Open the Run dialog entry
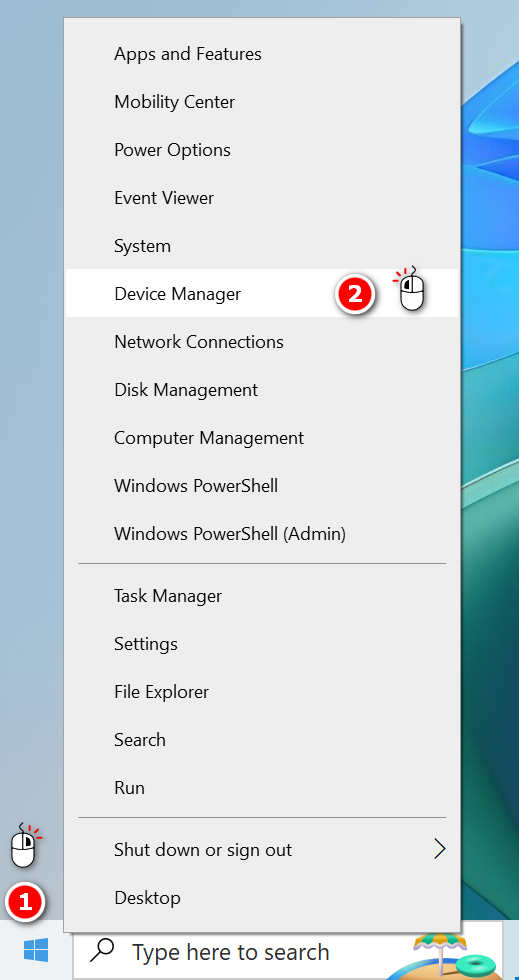The height and width of the screenshot is (980, 519). (x=262, y=788)
